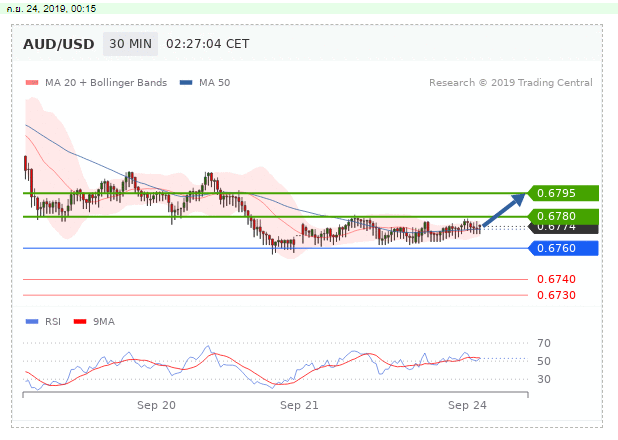The height and width of the screenshot is (440, 618).
Task: Select the 0.6795 green resistance label
Action: (x=563, y=193)
